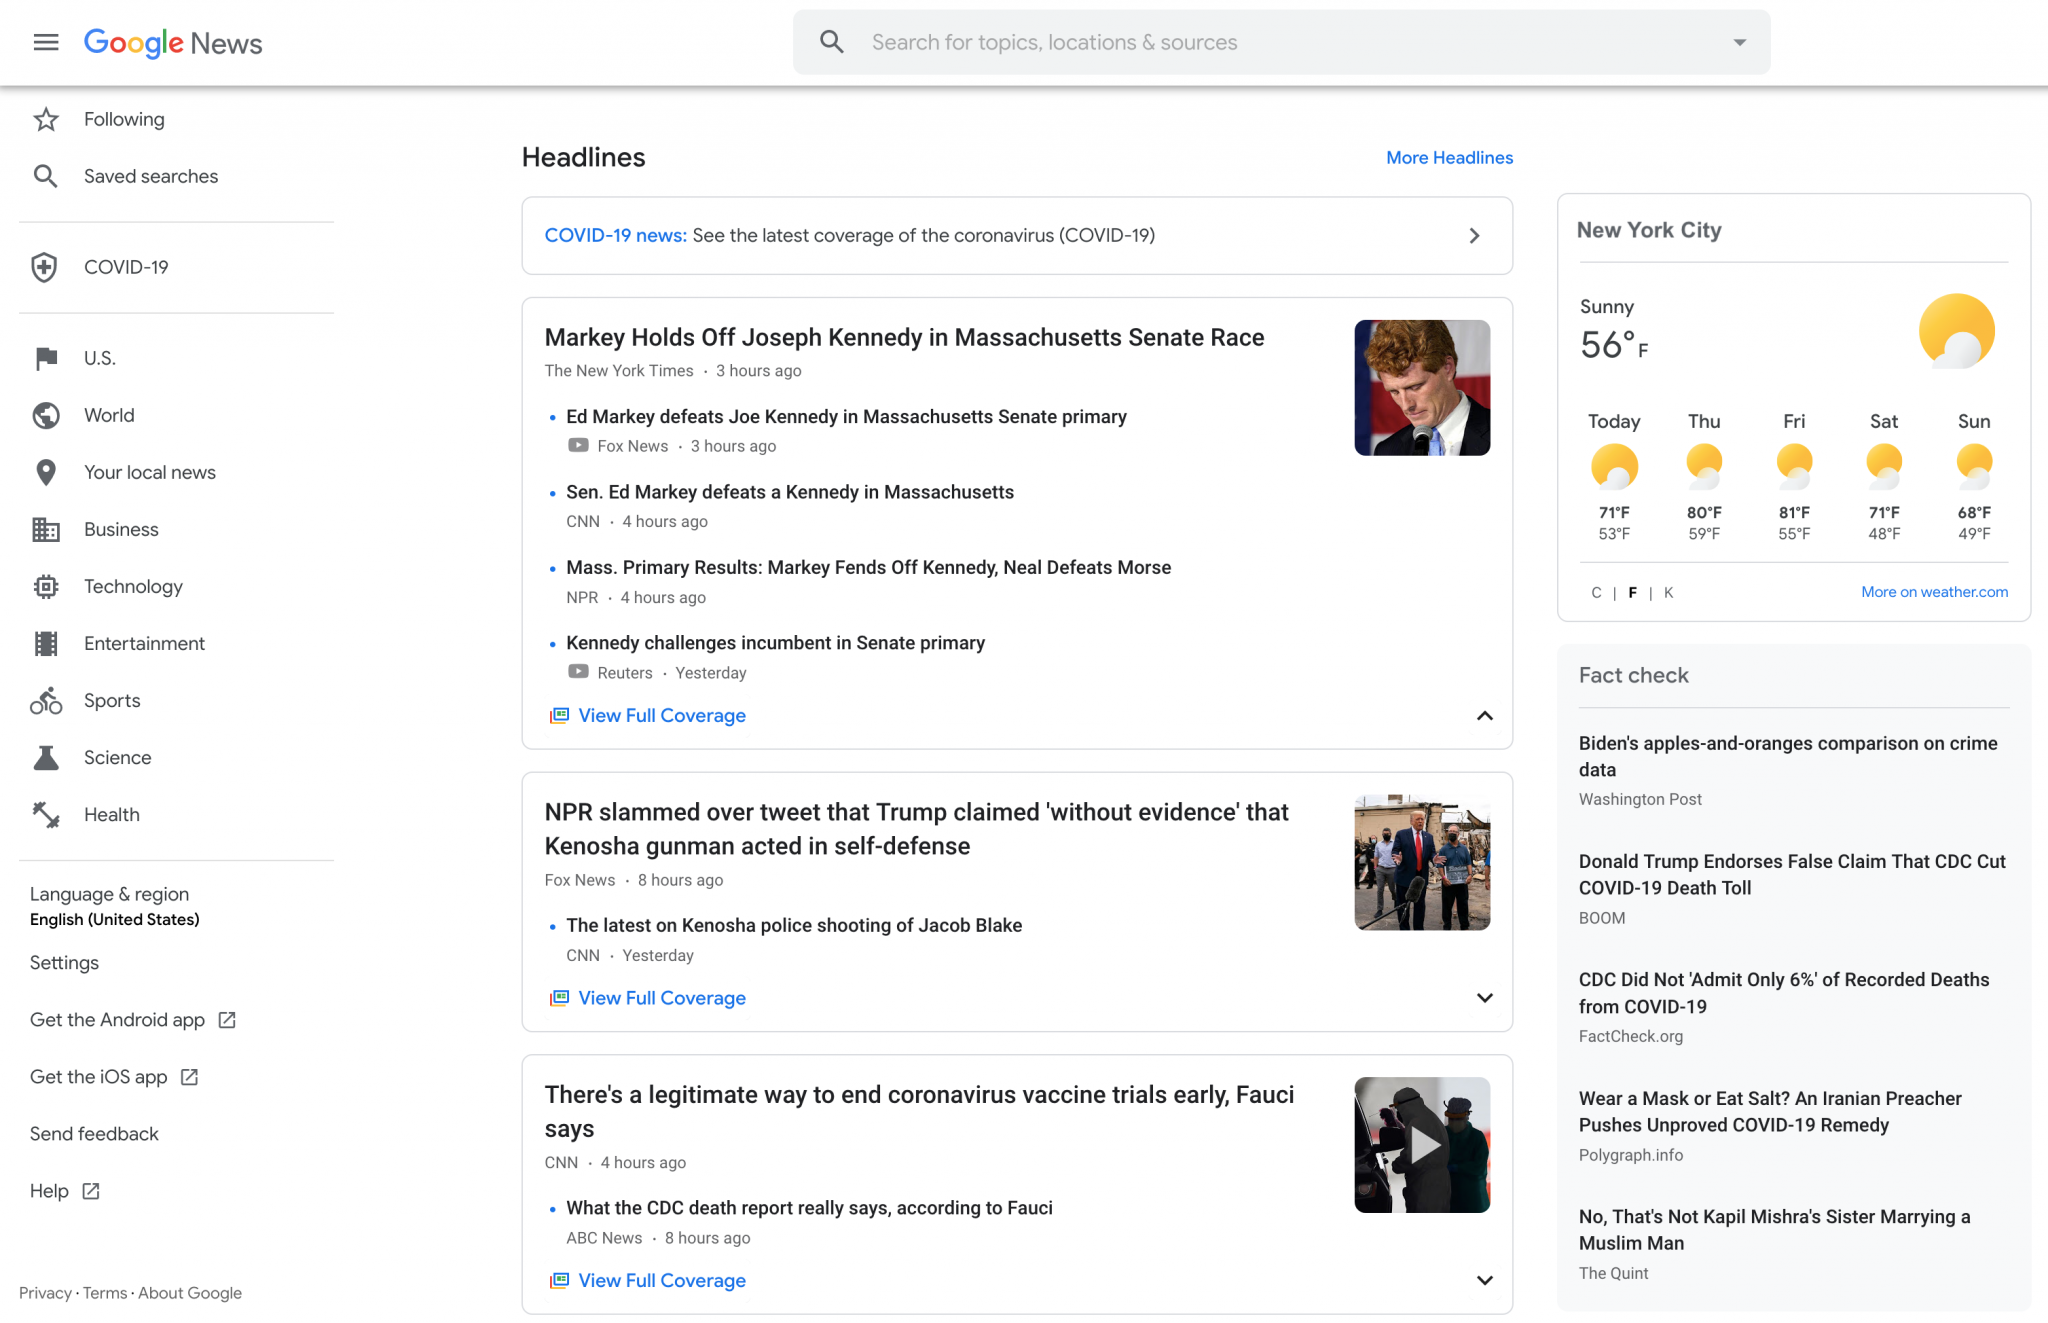This screenshot has height=1323, width=2048.
Task: Click coverage icon under Kenosha story
Action: pos(559,997)
